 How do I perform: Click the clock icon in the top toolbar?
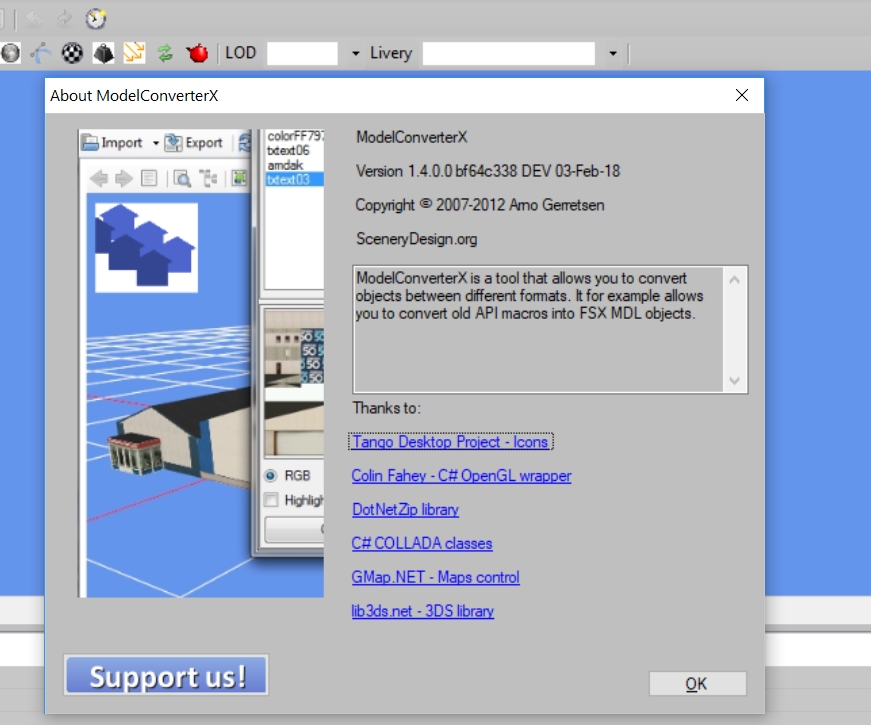click(96, 18)
